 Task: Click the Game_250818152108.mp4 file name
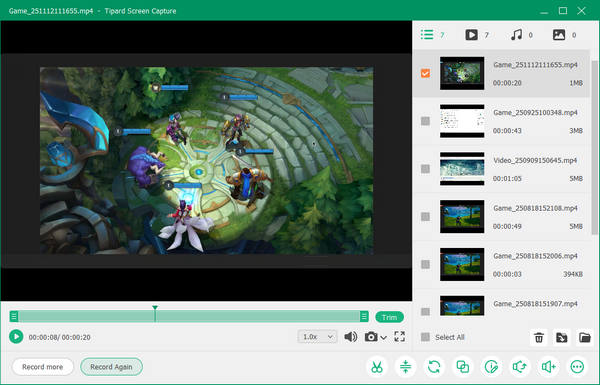[x=535, y=208]
